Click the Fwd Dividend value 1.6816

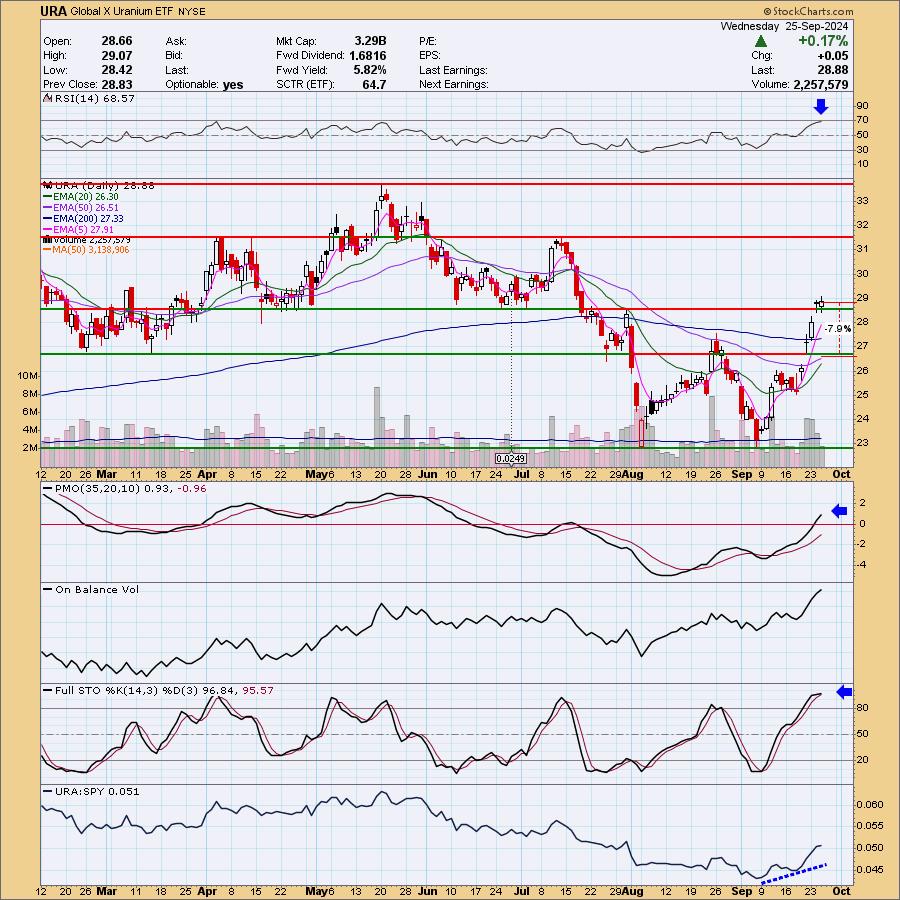pos(367,56)
